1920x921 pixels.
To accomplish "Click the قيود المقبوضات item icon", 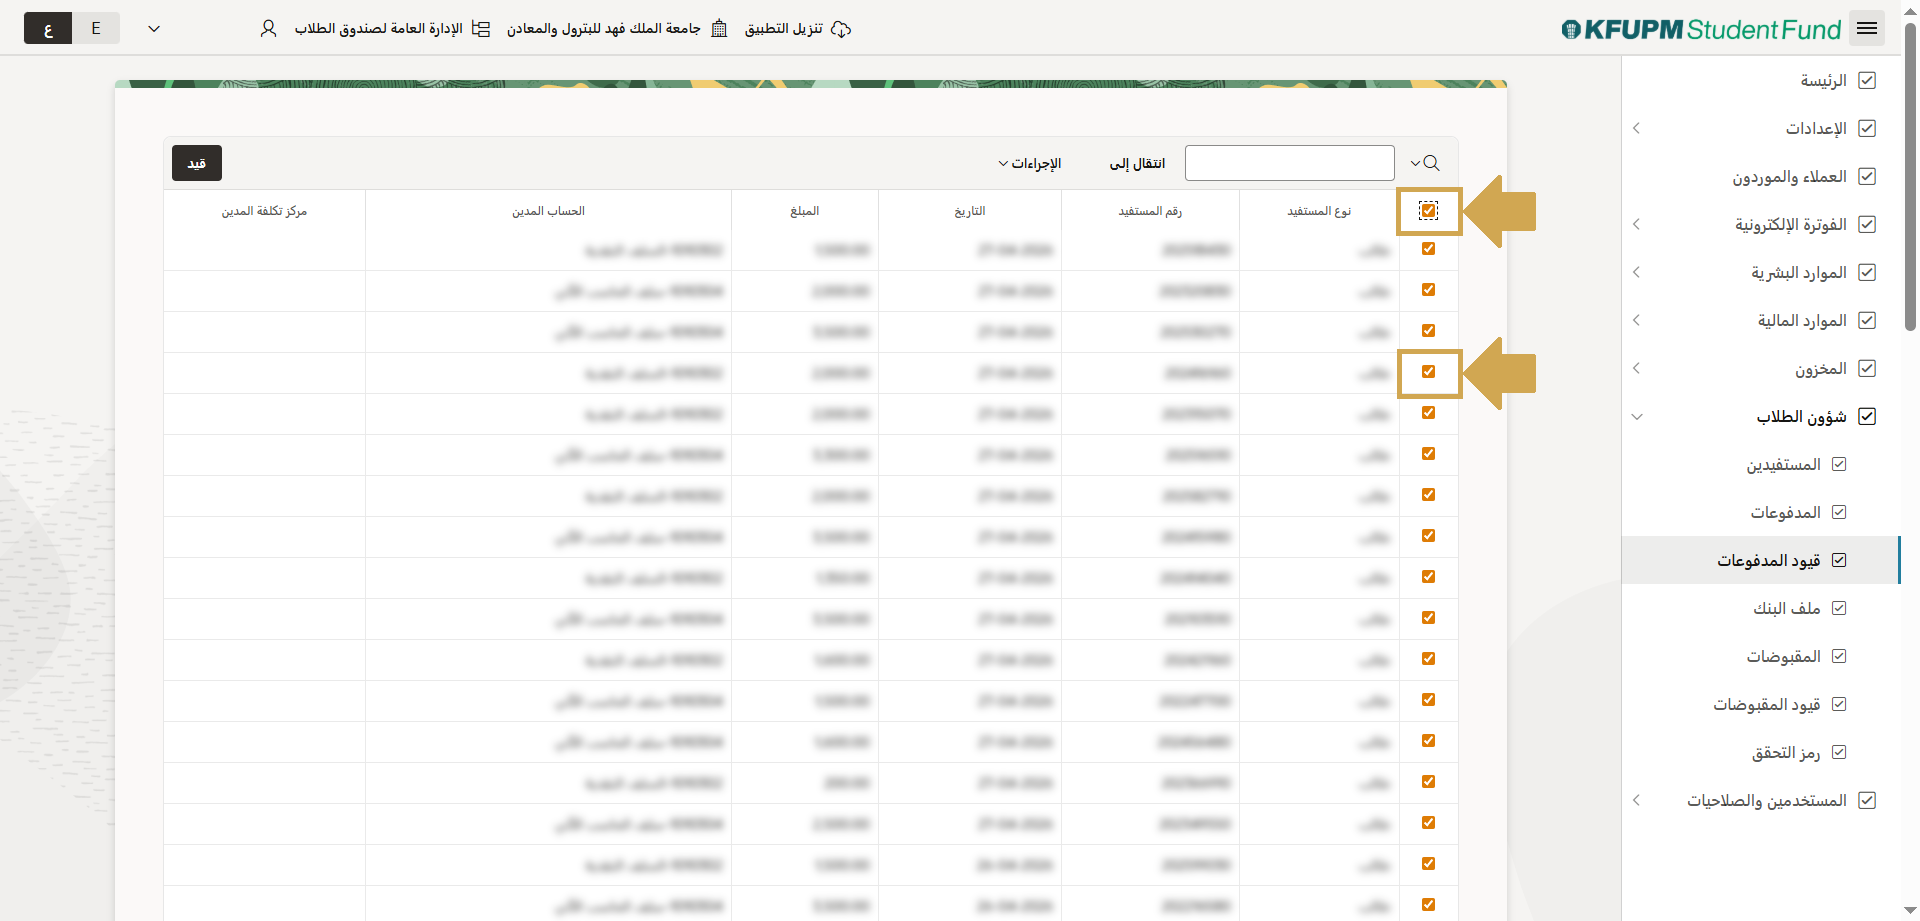I will coord(1839,704).
